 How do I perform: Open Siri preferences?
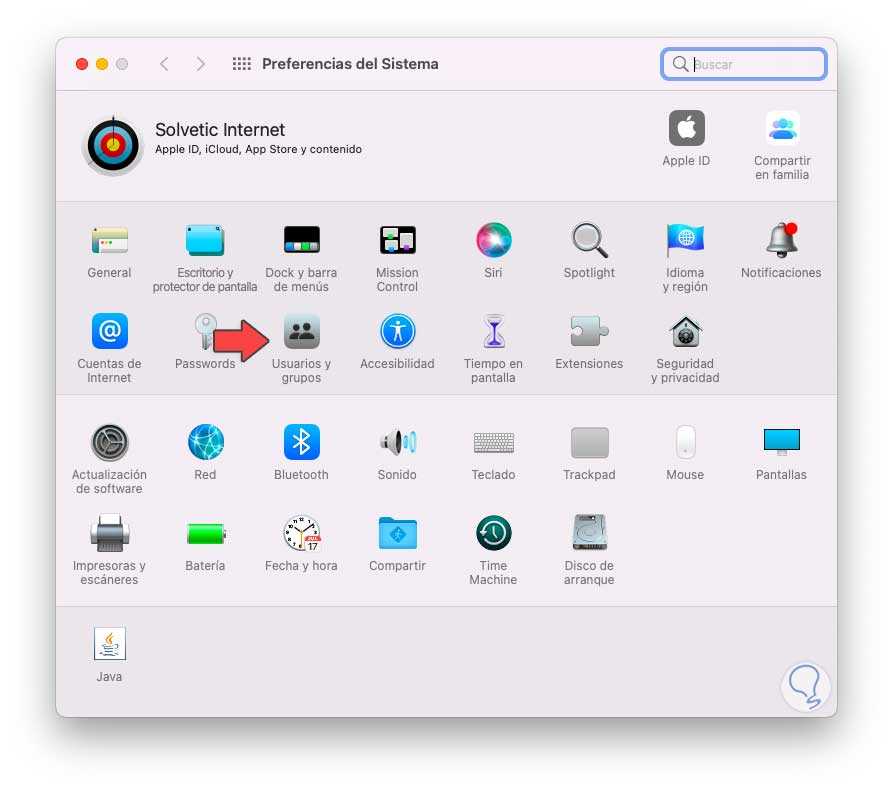(493, 240)
